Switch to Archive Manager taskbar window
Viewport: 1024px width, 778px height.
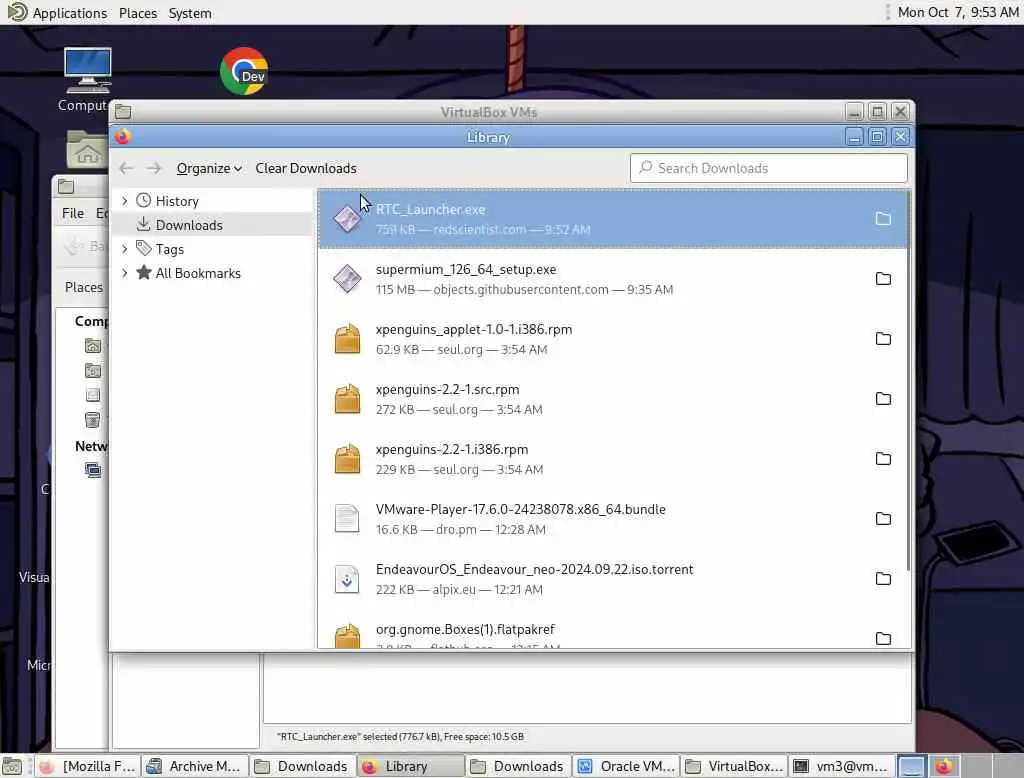(x=195, y=766)
